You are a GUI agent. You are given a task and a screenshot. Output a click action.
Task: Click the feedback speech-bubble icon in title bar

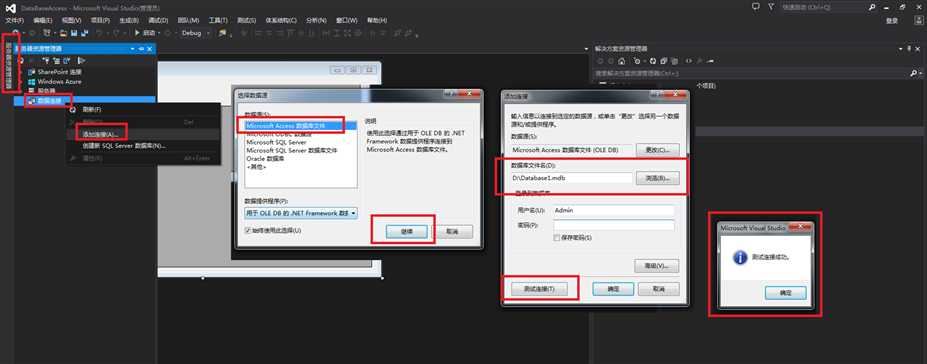pyautogui.click(x=755, y=7)
